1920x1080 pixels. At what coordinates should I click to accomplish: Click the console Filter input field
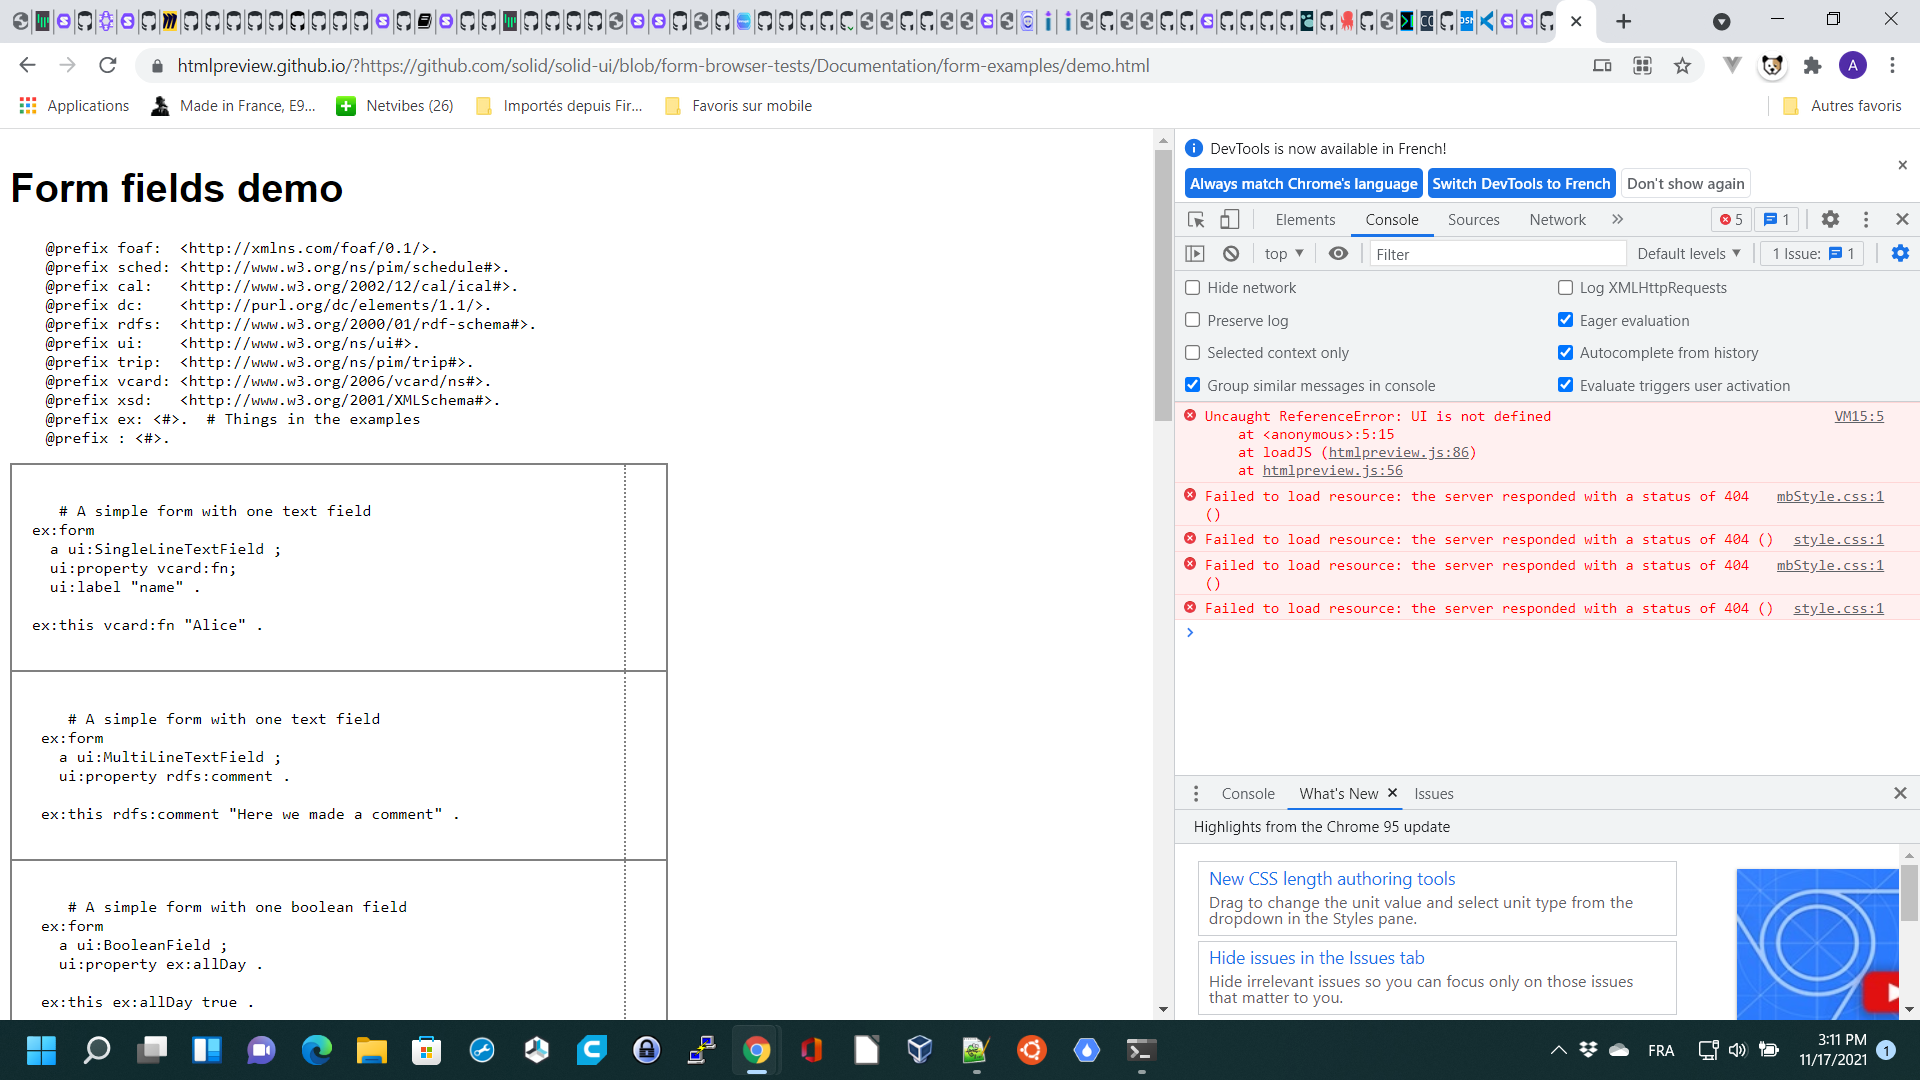(x=1495, y=254)
